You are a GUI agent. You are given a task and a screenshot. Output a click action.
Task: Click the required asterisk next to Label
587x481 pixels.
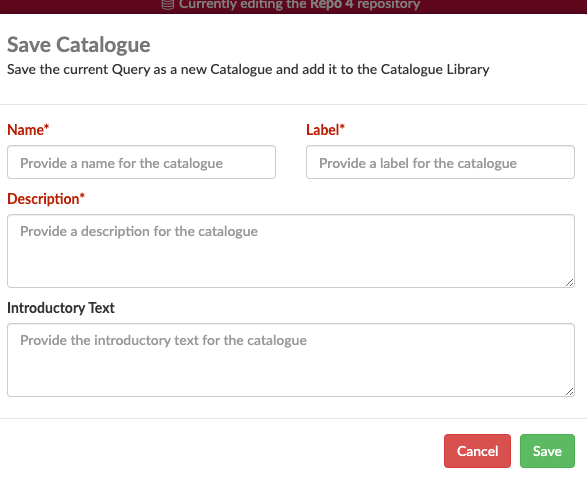tap(342, 127)
